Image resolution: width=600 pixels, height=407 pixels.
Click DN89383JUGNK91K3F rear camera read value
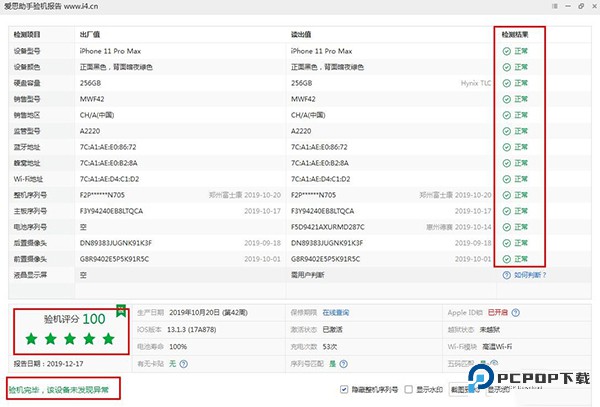(327, 243)
